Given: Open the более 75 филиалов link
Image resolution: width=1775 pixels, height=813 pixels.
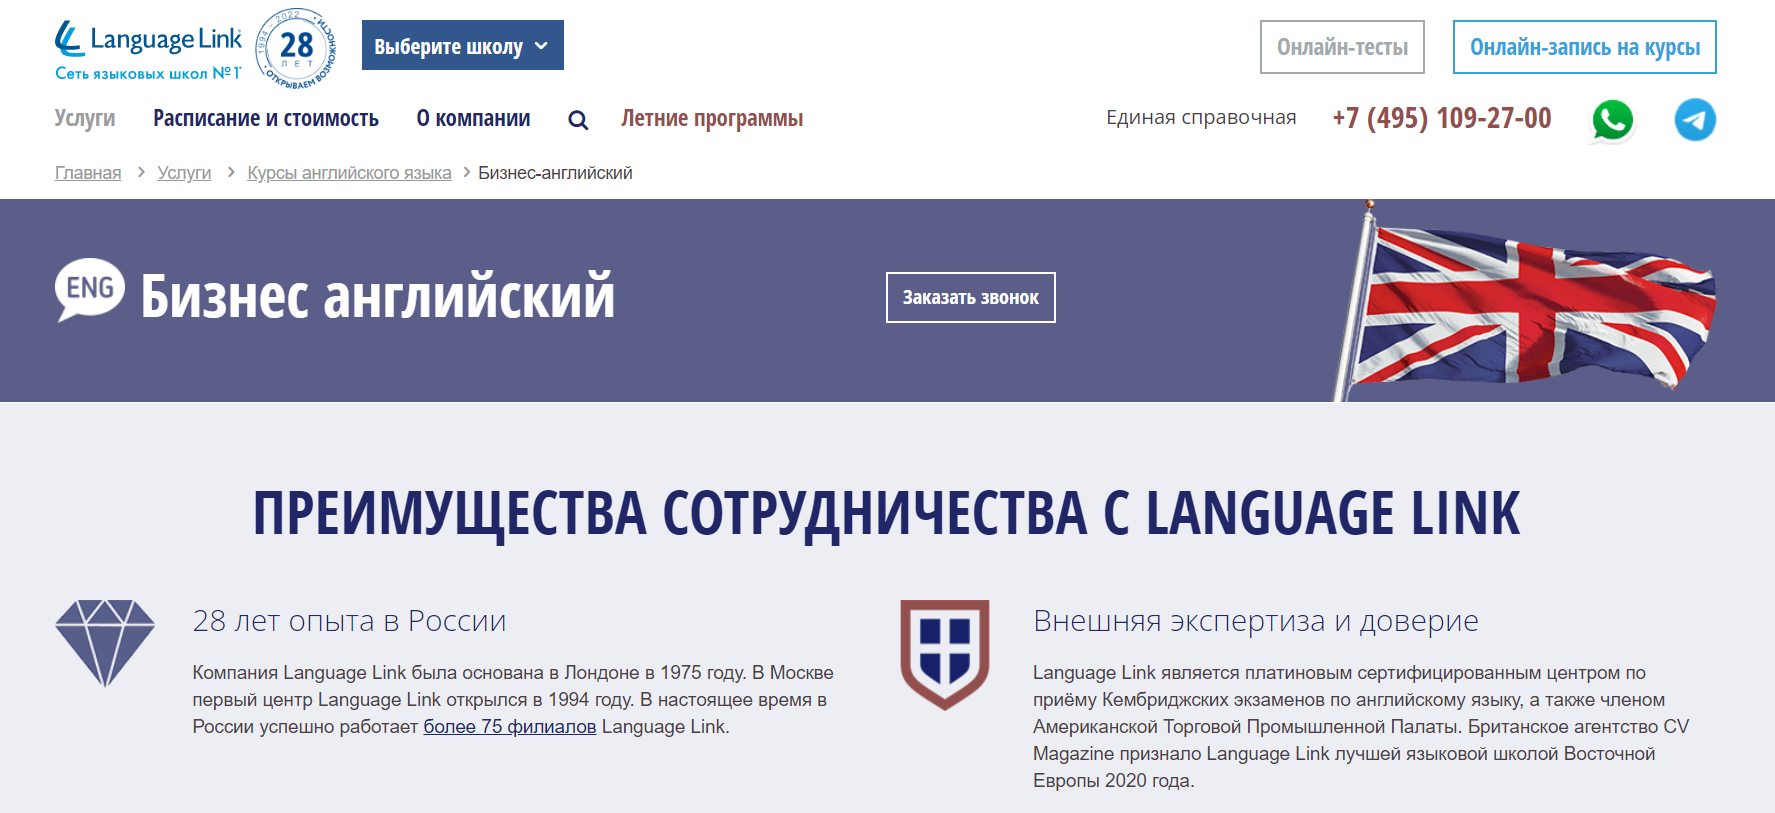Looking at the screenshot, I should click(510, 727).
